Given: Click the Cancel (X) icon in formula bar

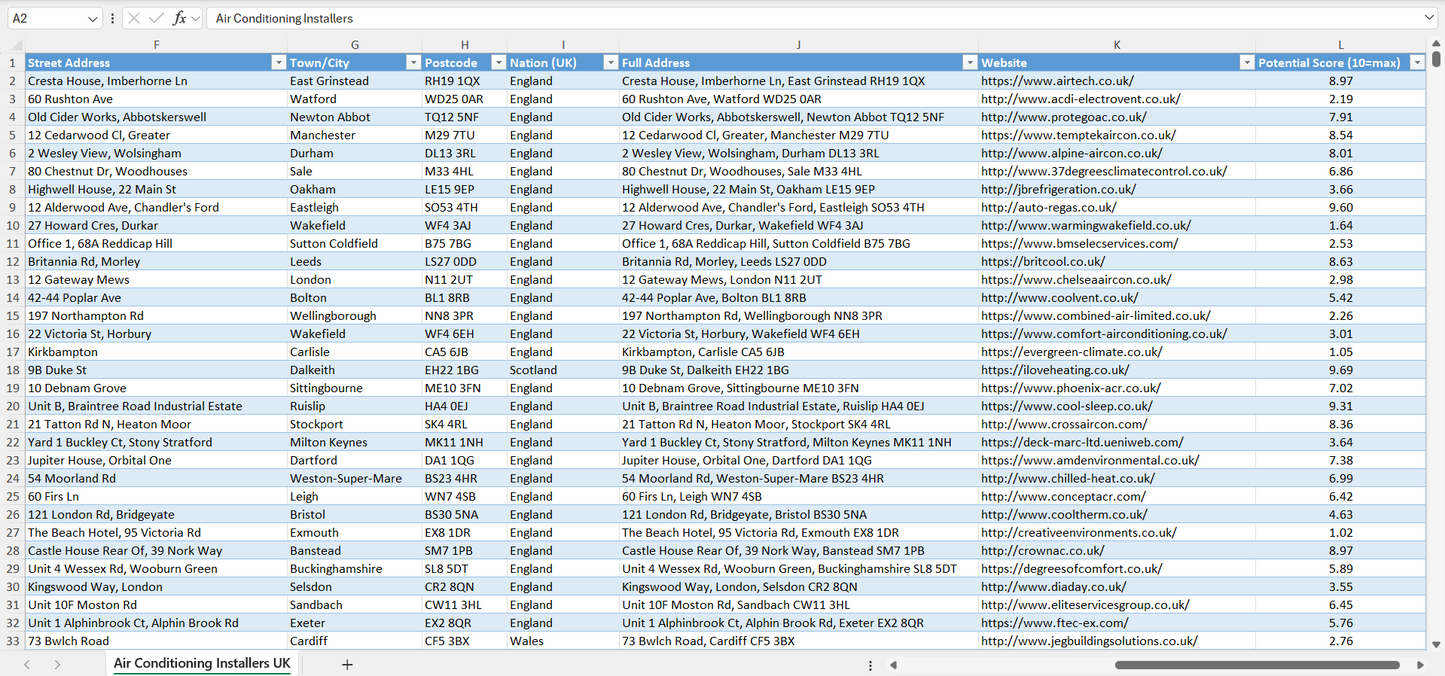Looking at the screenshot, I should 134,18.
